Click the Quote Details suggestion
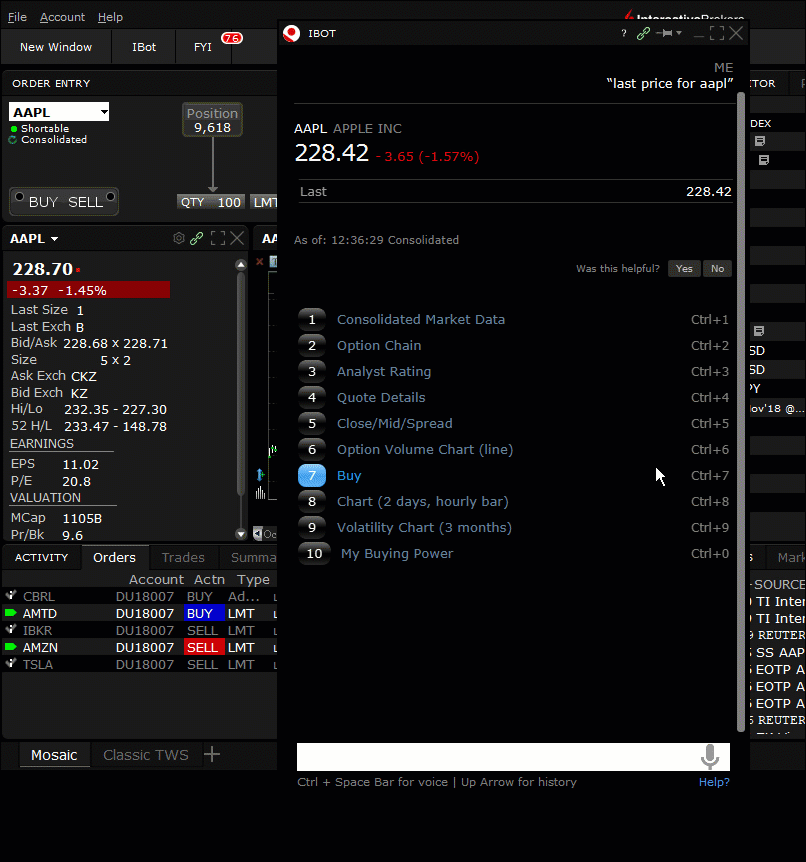This screenshot has width=806, height=862. 381,397
